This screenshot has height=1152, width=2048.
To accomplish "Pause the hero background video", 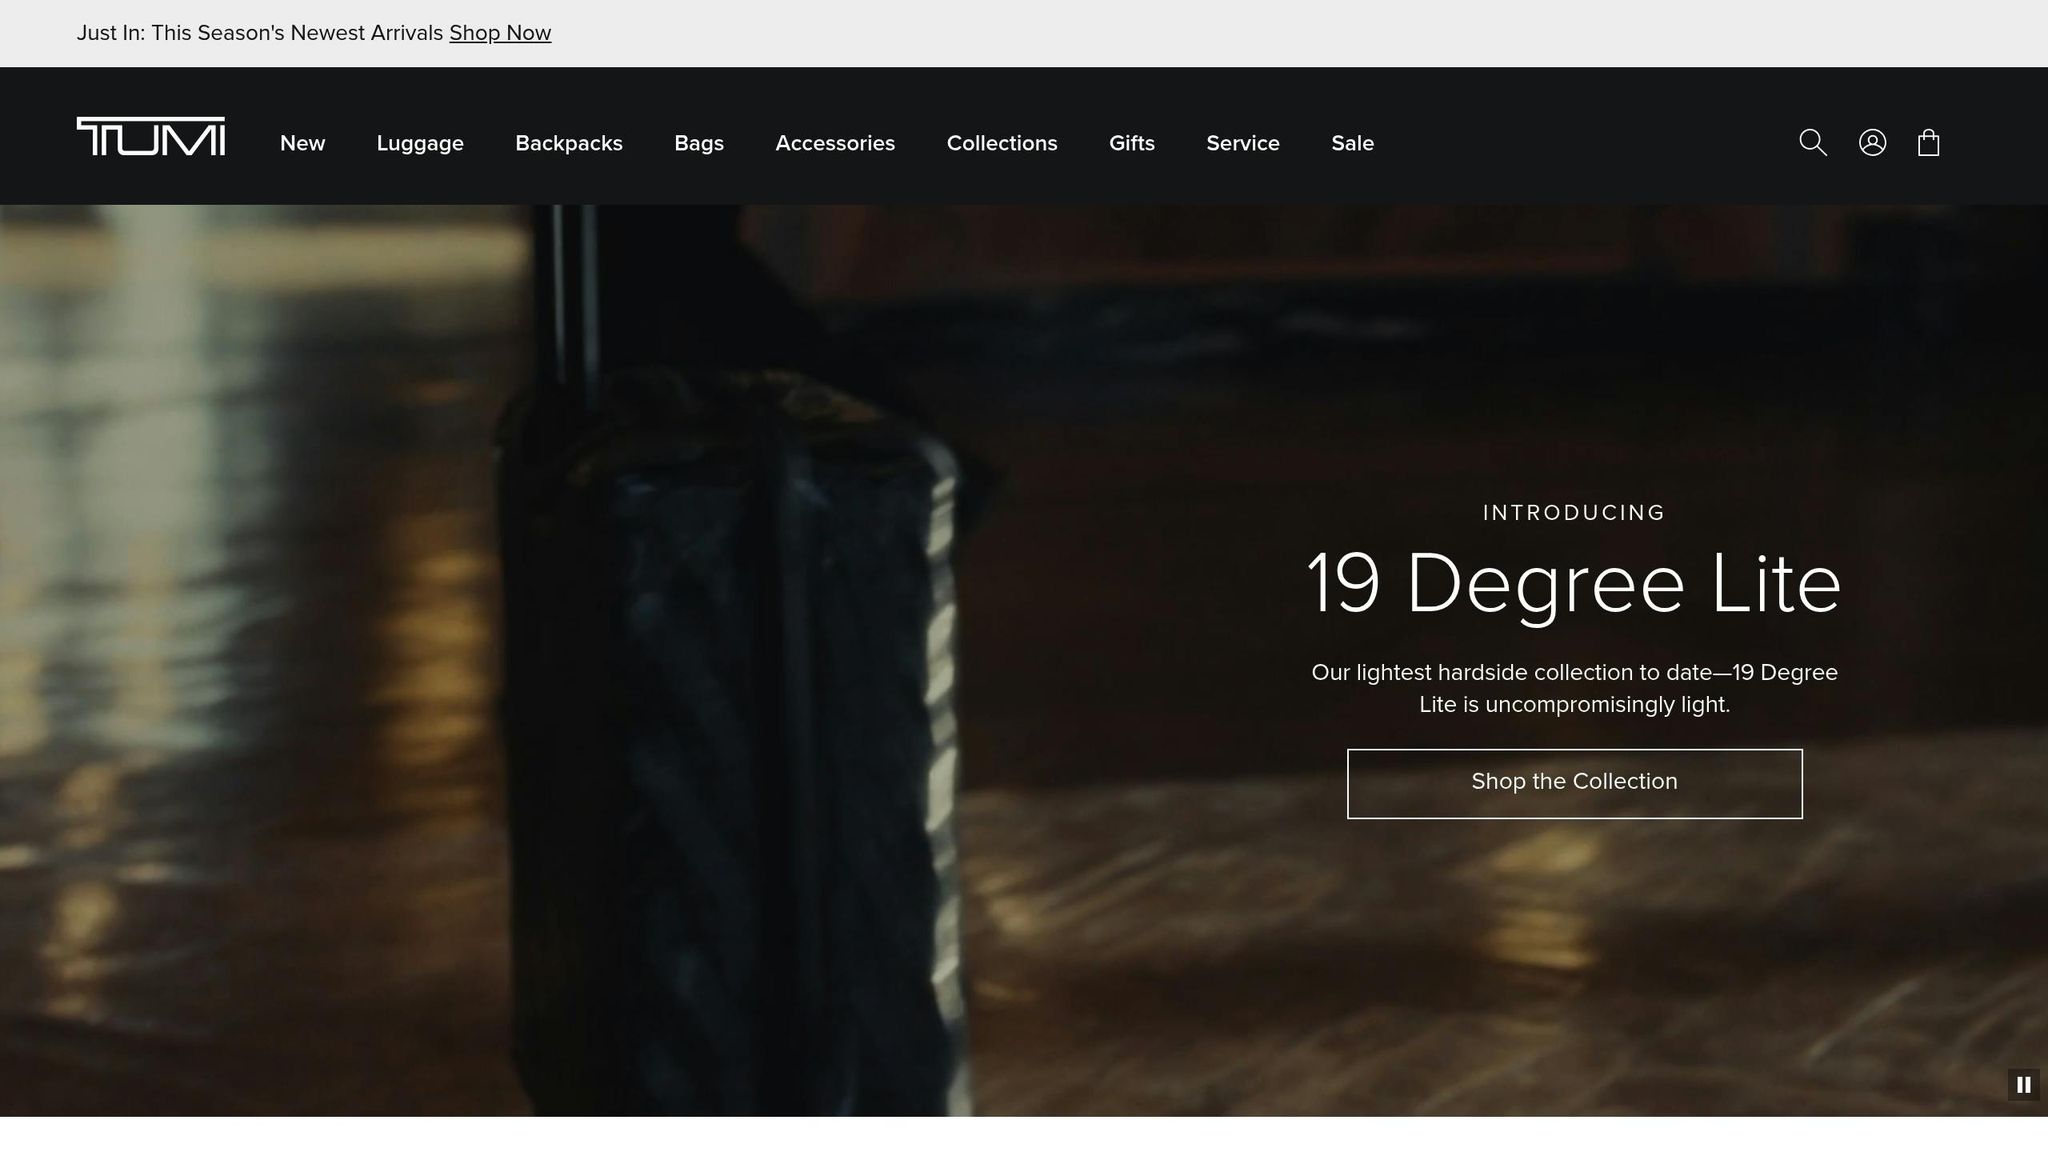I will click(x=2024, y=1085).
